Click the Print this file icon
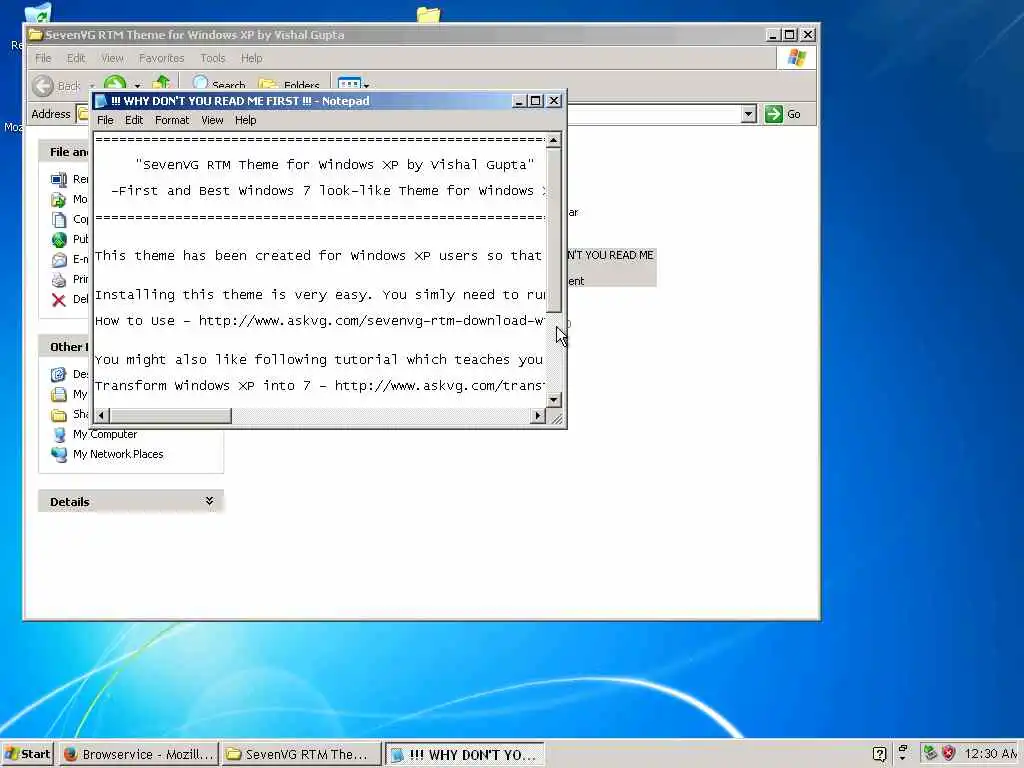The image size is (1024, 768). tap(59, 280)
